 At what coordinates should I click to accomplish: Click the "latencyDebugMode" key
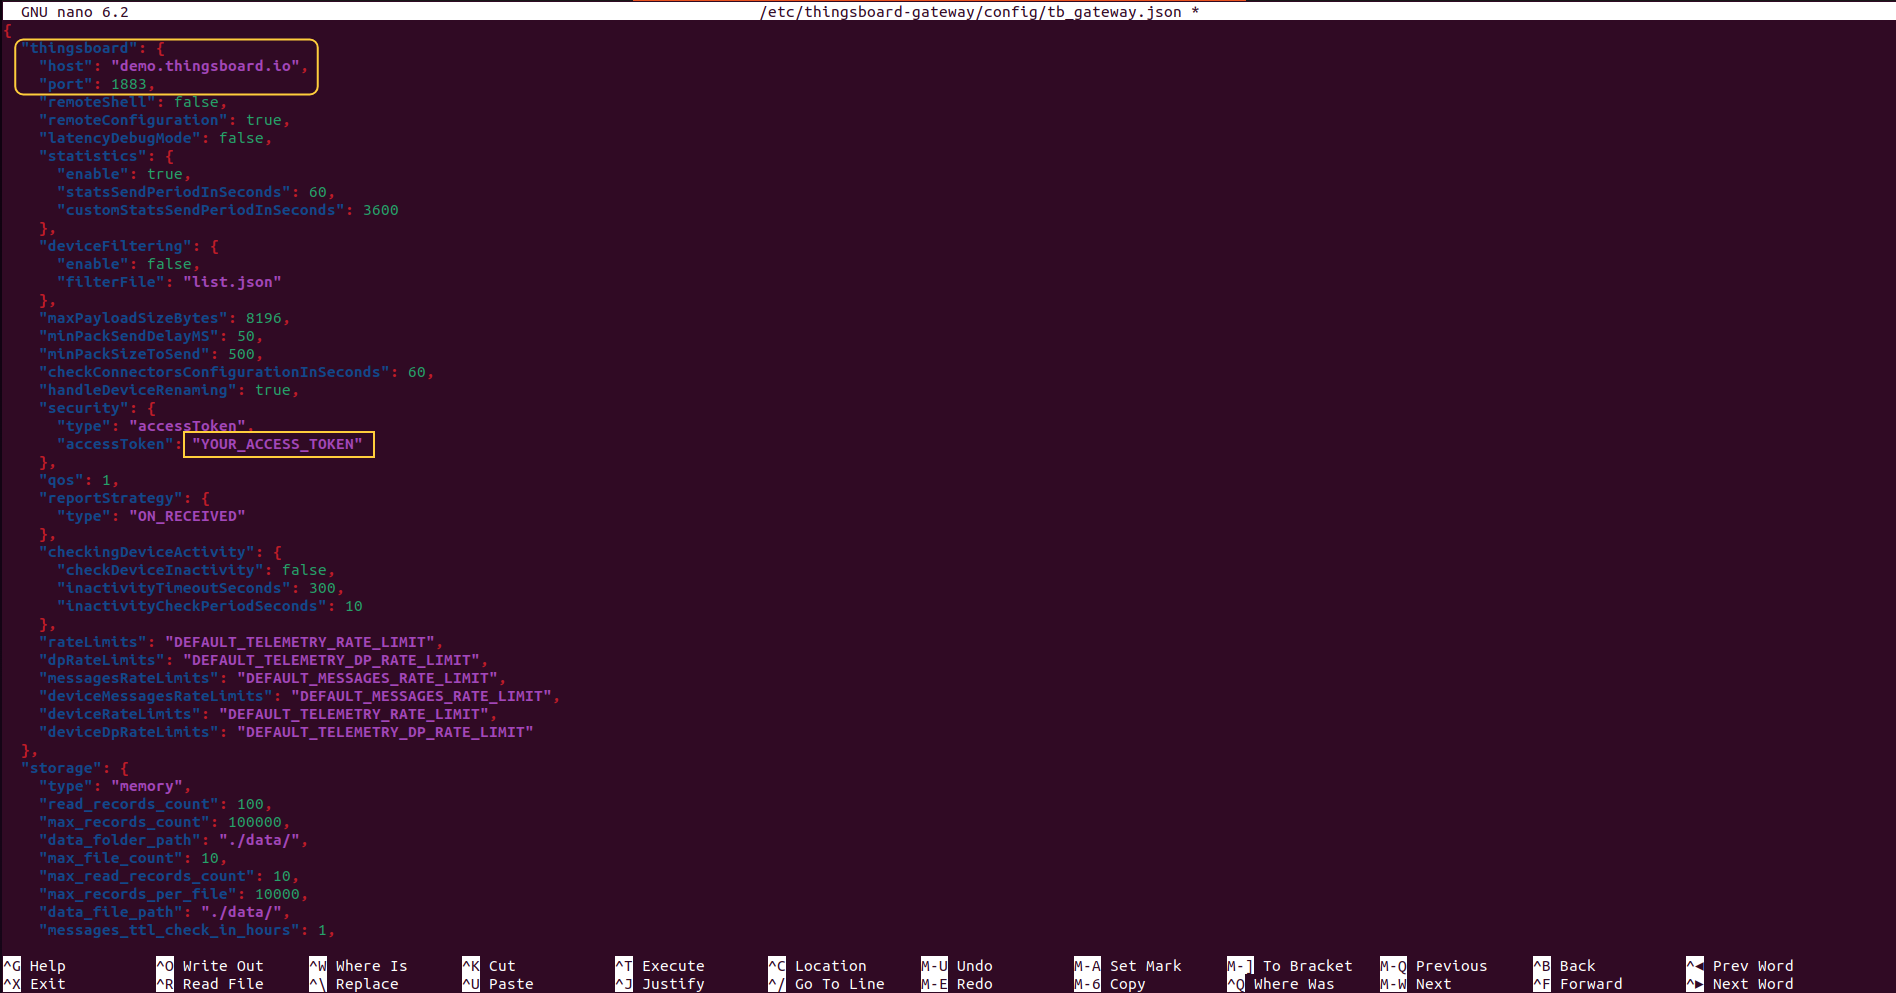[x=120, y=138]
